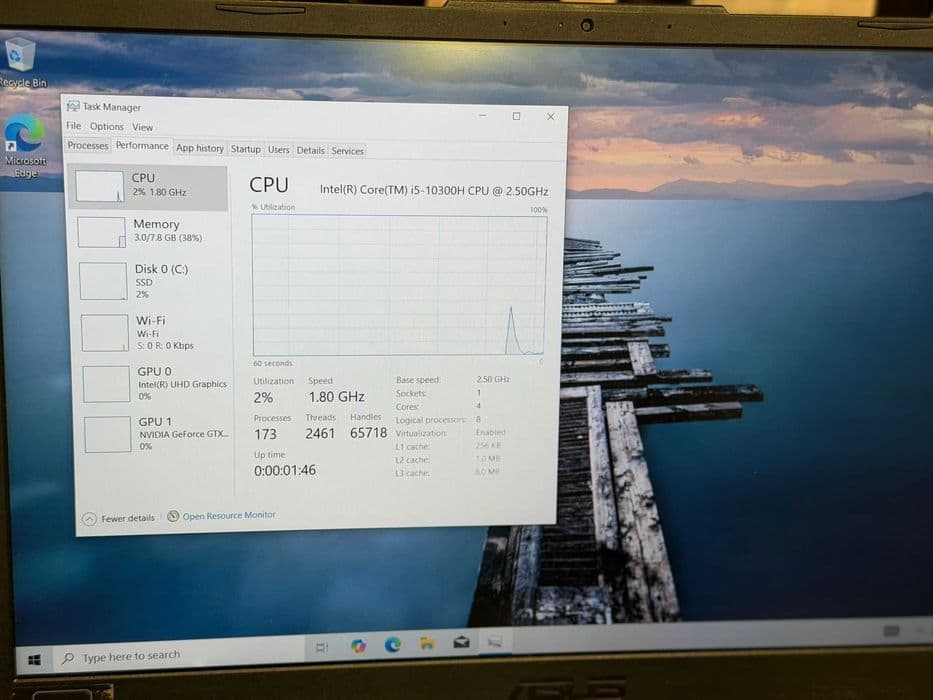Viewport: 933px width, 700px height.
Task: Open the Windows Start menu
Action: (35, 660)
